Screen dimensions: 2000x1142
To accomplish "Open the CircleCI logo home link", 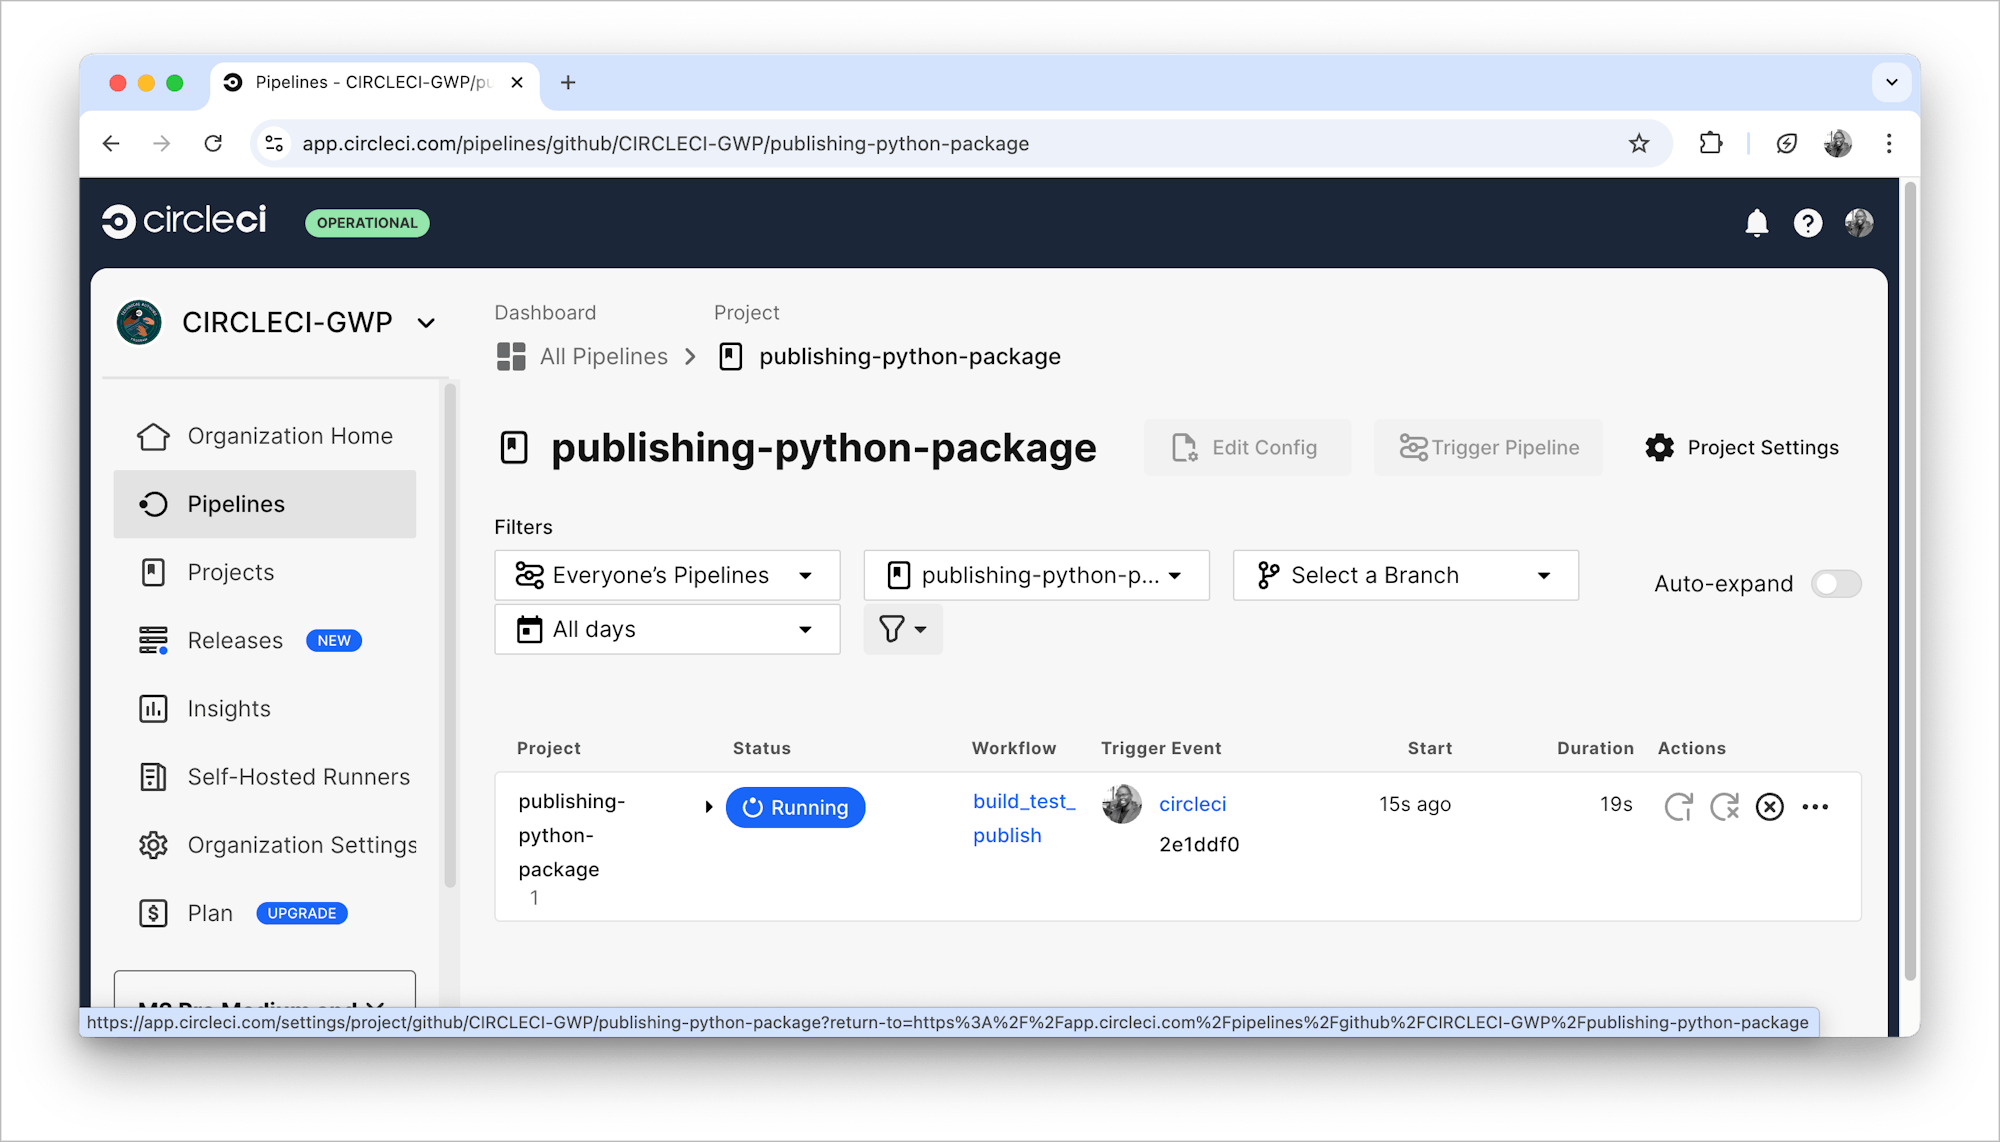I will (185, 221).
